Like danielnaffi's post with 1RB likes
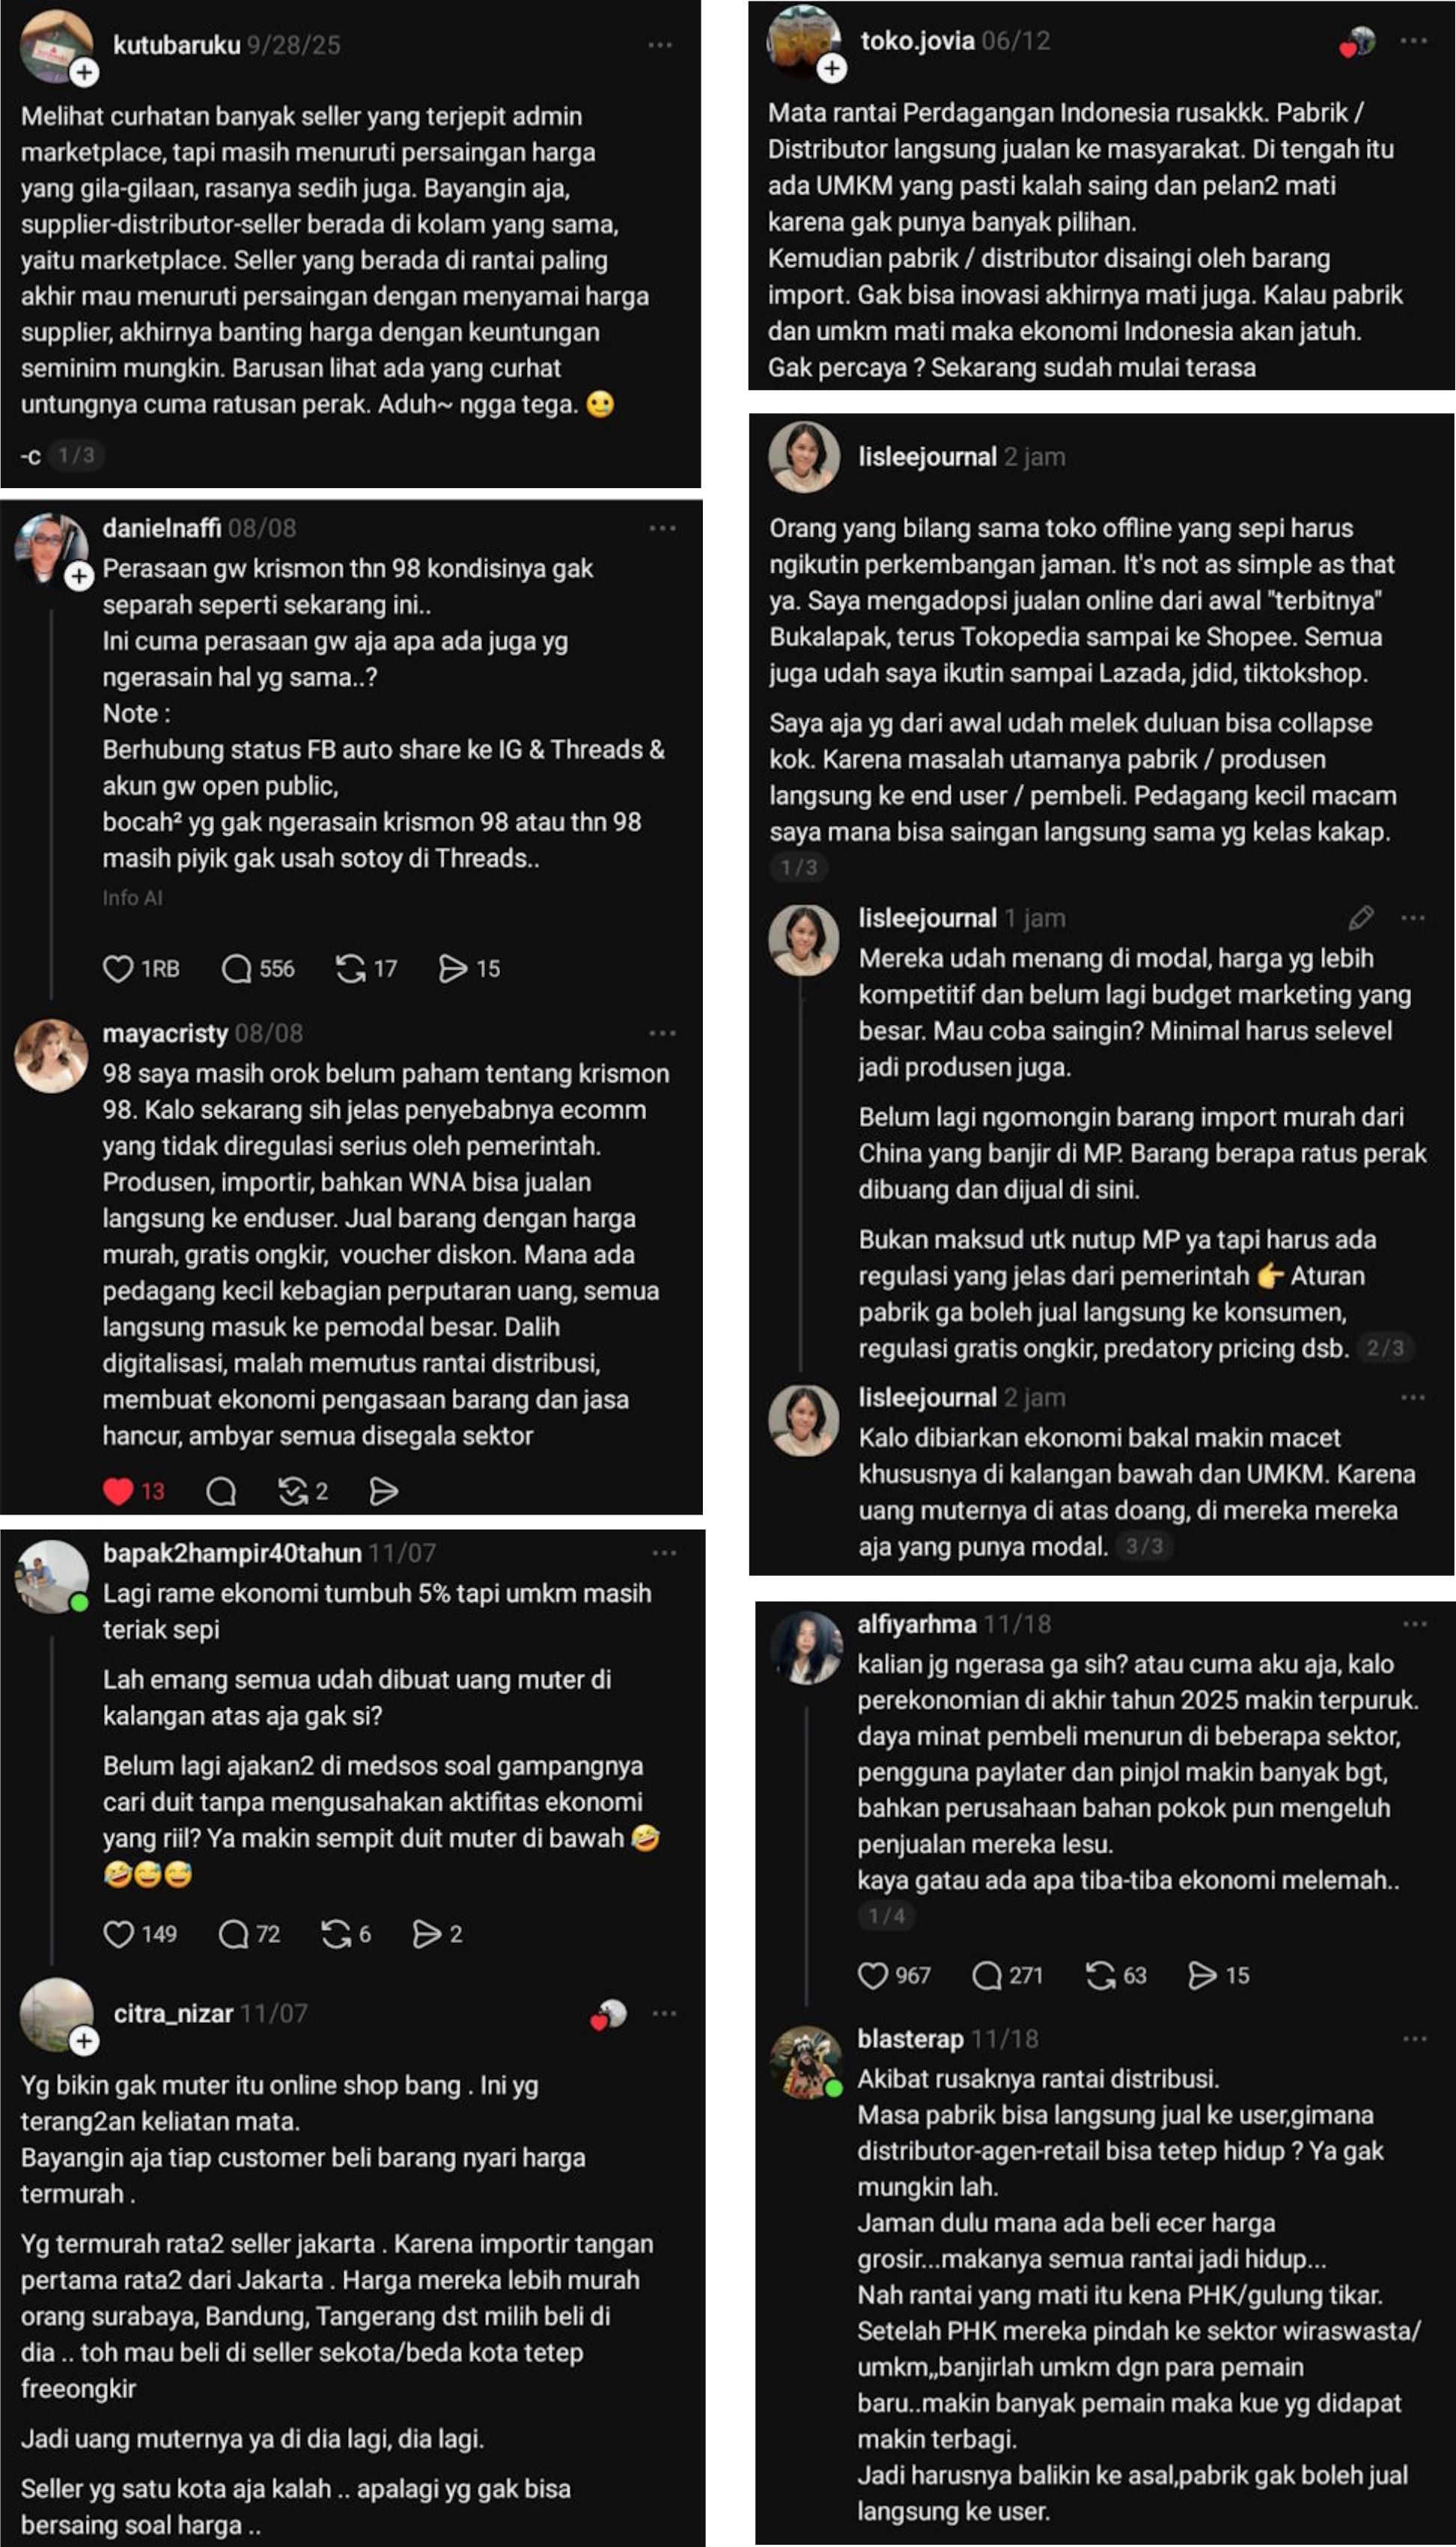Viewport: 1456px width, 2547px height. (118, 968)
